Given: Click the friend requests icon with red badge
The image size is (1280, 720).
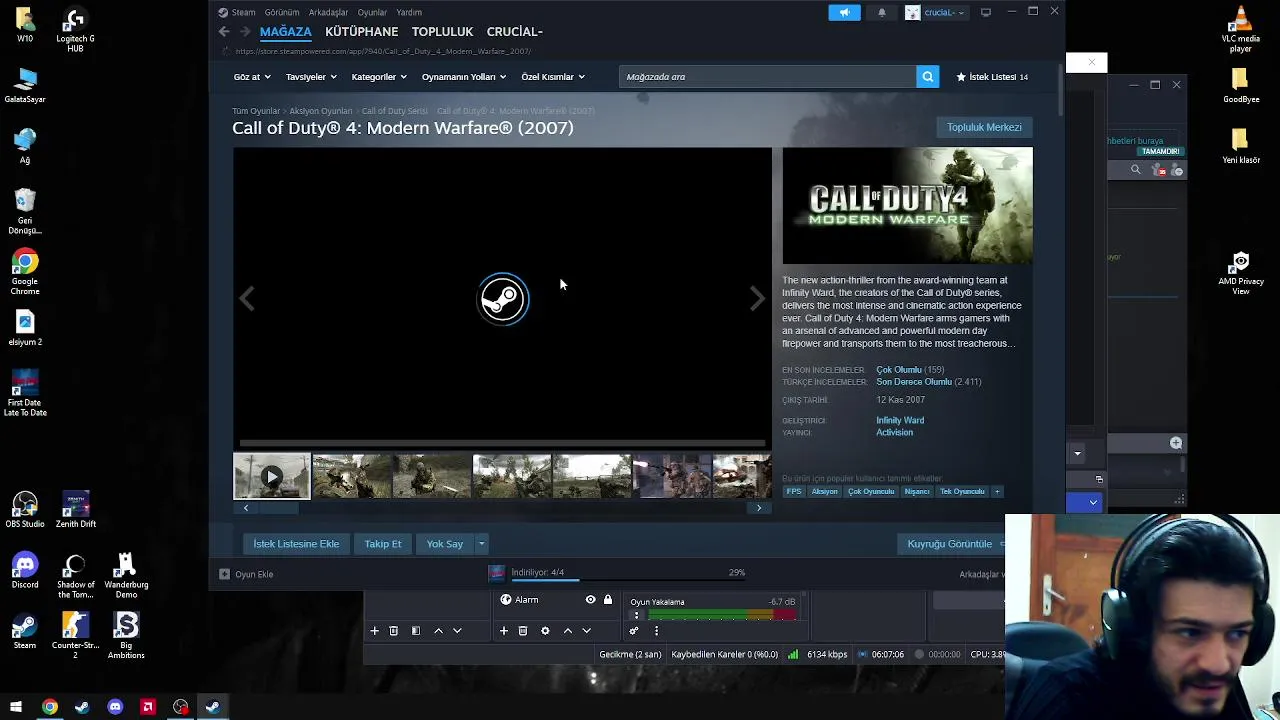Looking at the screenshot, I should [1160, 171].
